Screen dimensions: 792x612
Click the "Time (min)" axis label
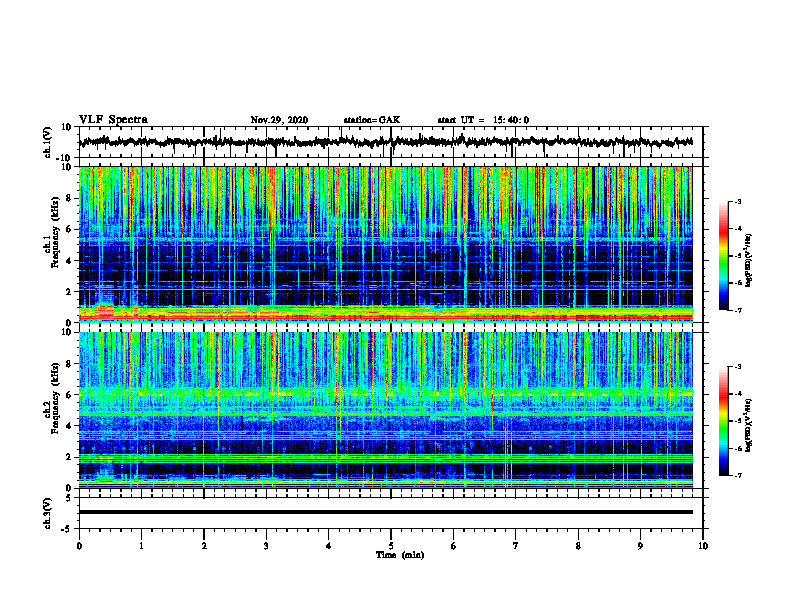400,555
